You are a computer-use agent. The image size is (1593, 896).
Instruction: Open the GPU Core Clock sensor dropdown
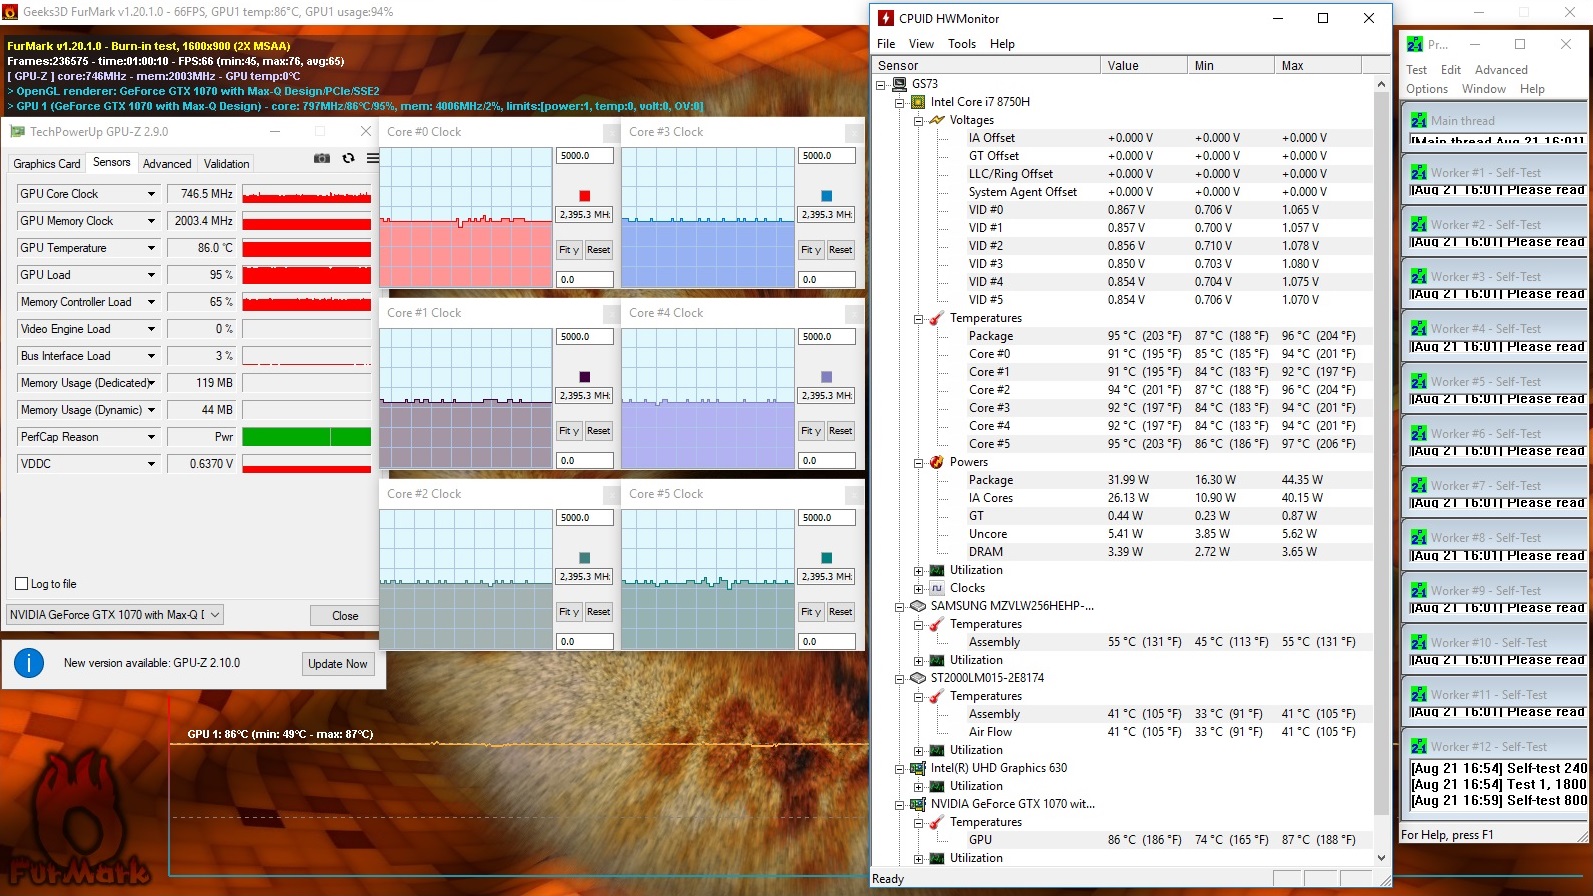pos(152,194)
